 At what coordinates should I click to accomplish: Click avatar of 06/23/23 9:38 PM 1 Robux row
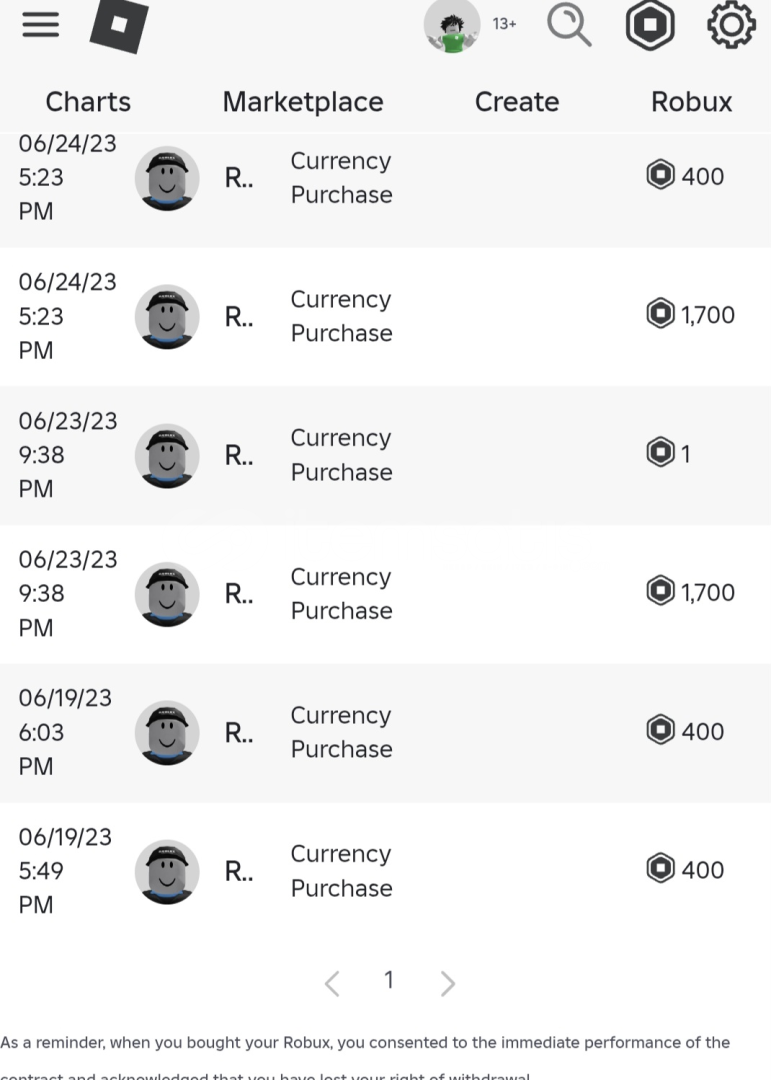click(167, 455)
